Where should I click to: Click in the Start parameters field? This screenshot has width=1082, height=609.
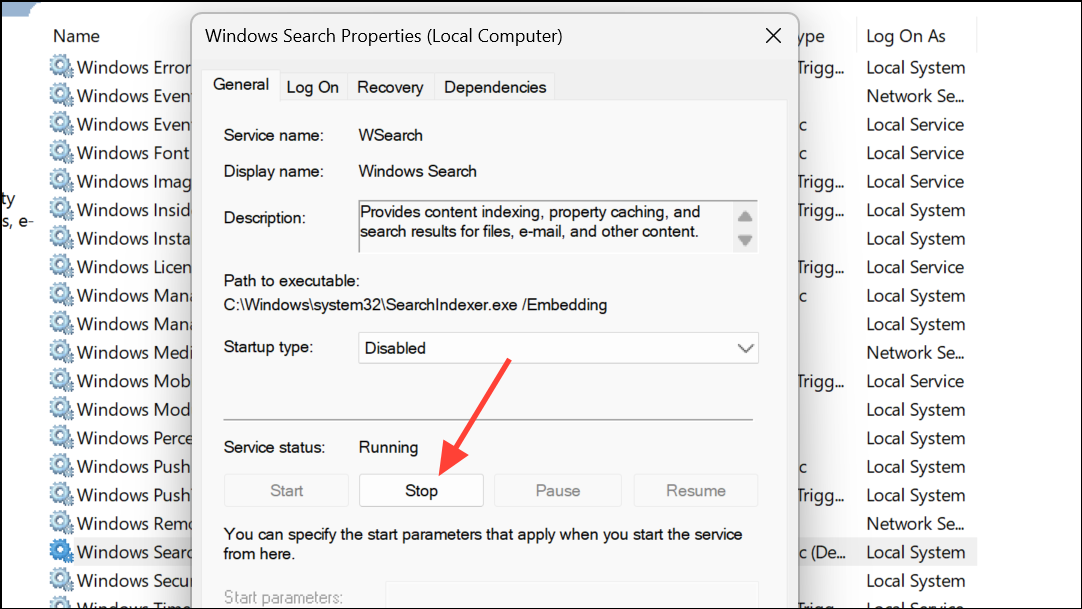click(x=572, y=596)
